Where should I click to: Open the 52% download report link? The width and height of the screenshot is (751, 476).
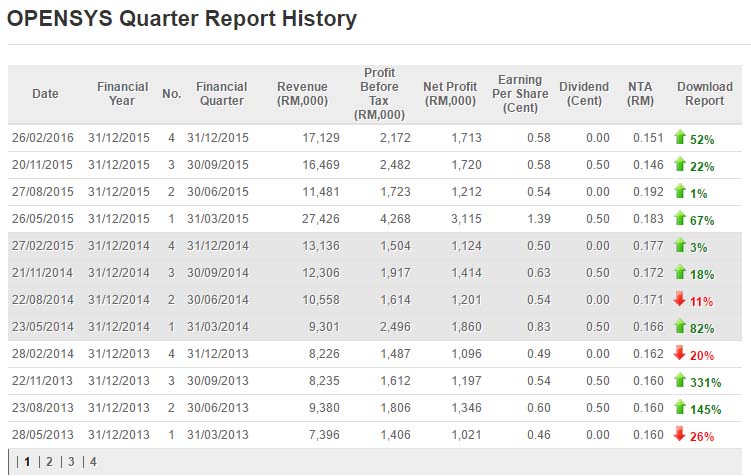tap(701, 139)
